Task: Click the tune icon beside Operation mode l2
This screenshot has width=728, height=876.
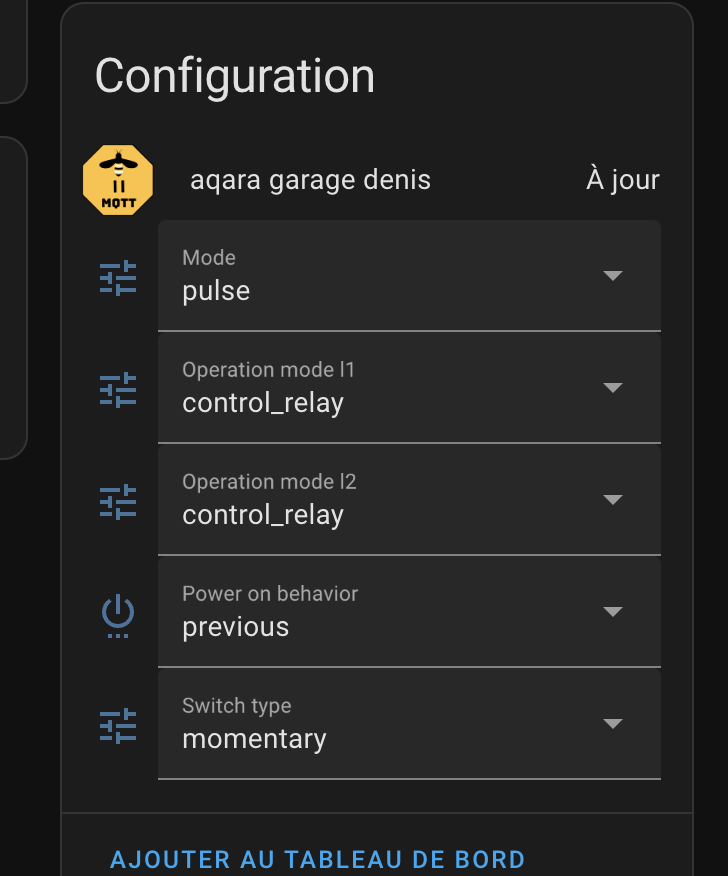Action: (118, 502)
